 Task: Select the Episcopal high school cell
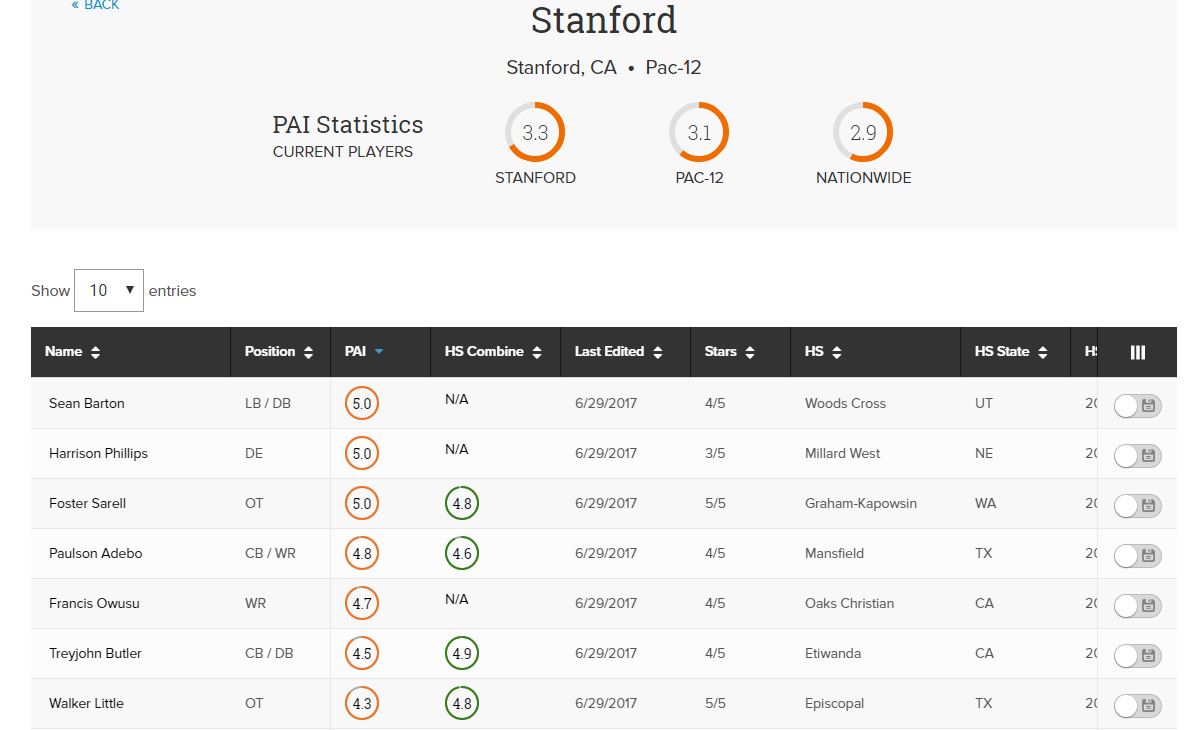point(834,703)
